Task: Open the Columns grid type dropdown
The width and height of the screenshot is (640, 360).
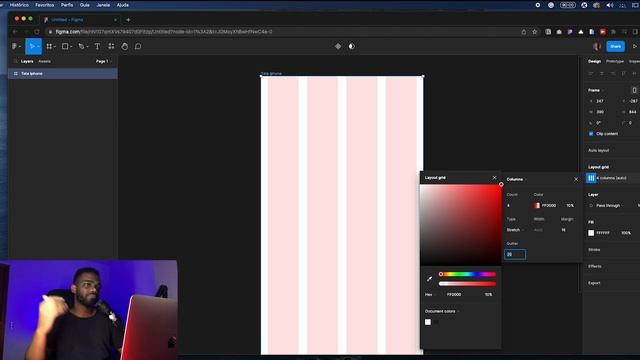Action: [x=516, y=179]
